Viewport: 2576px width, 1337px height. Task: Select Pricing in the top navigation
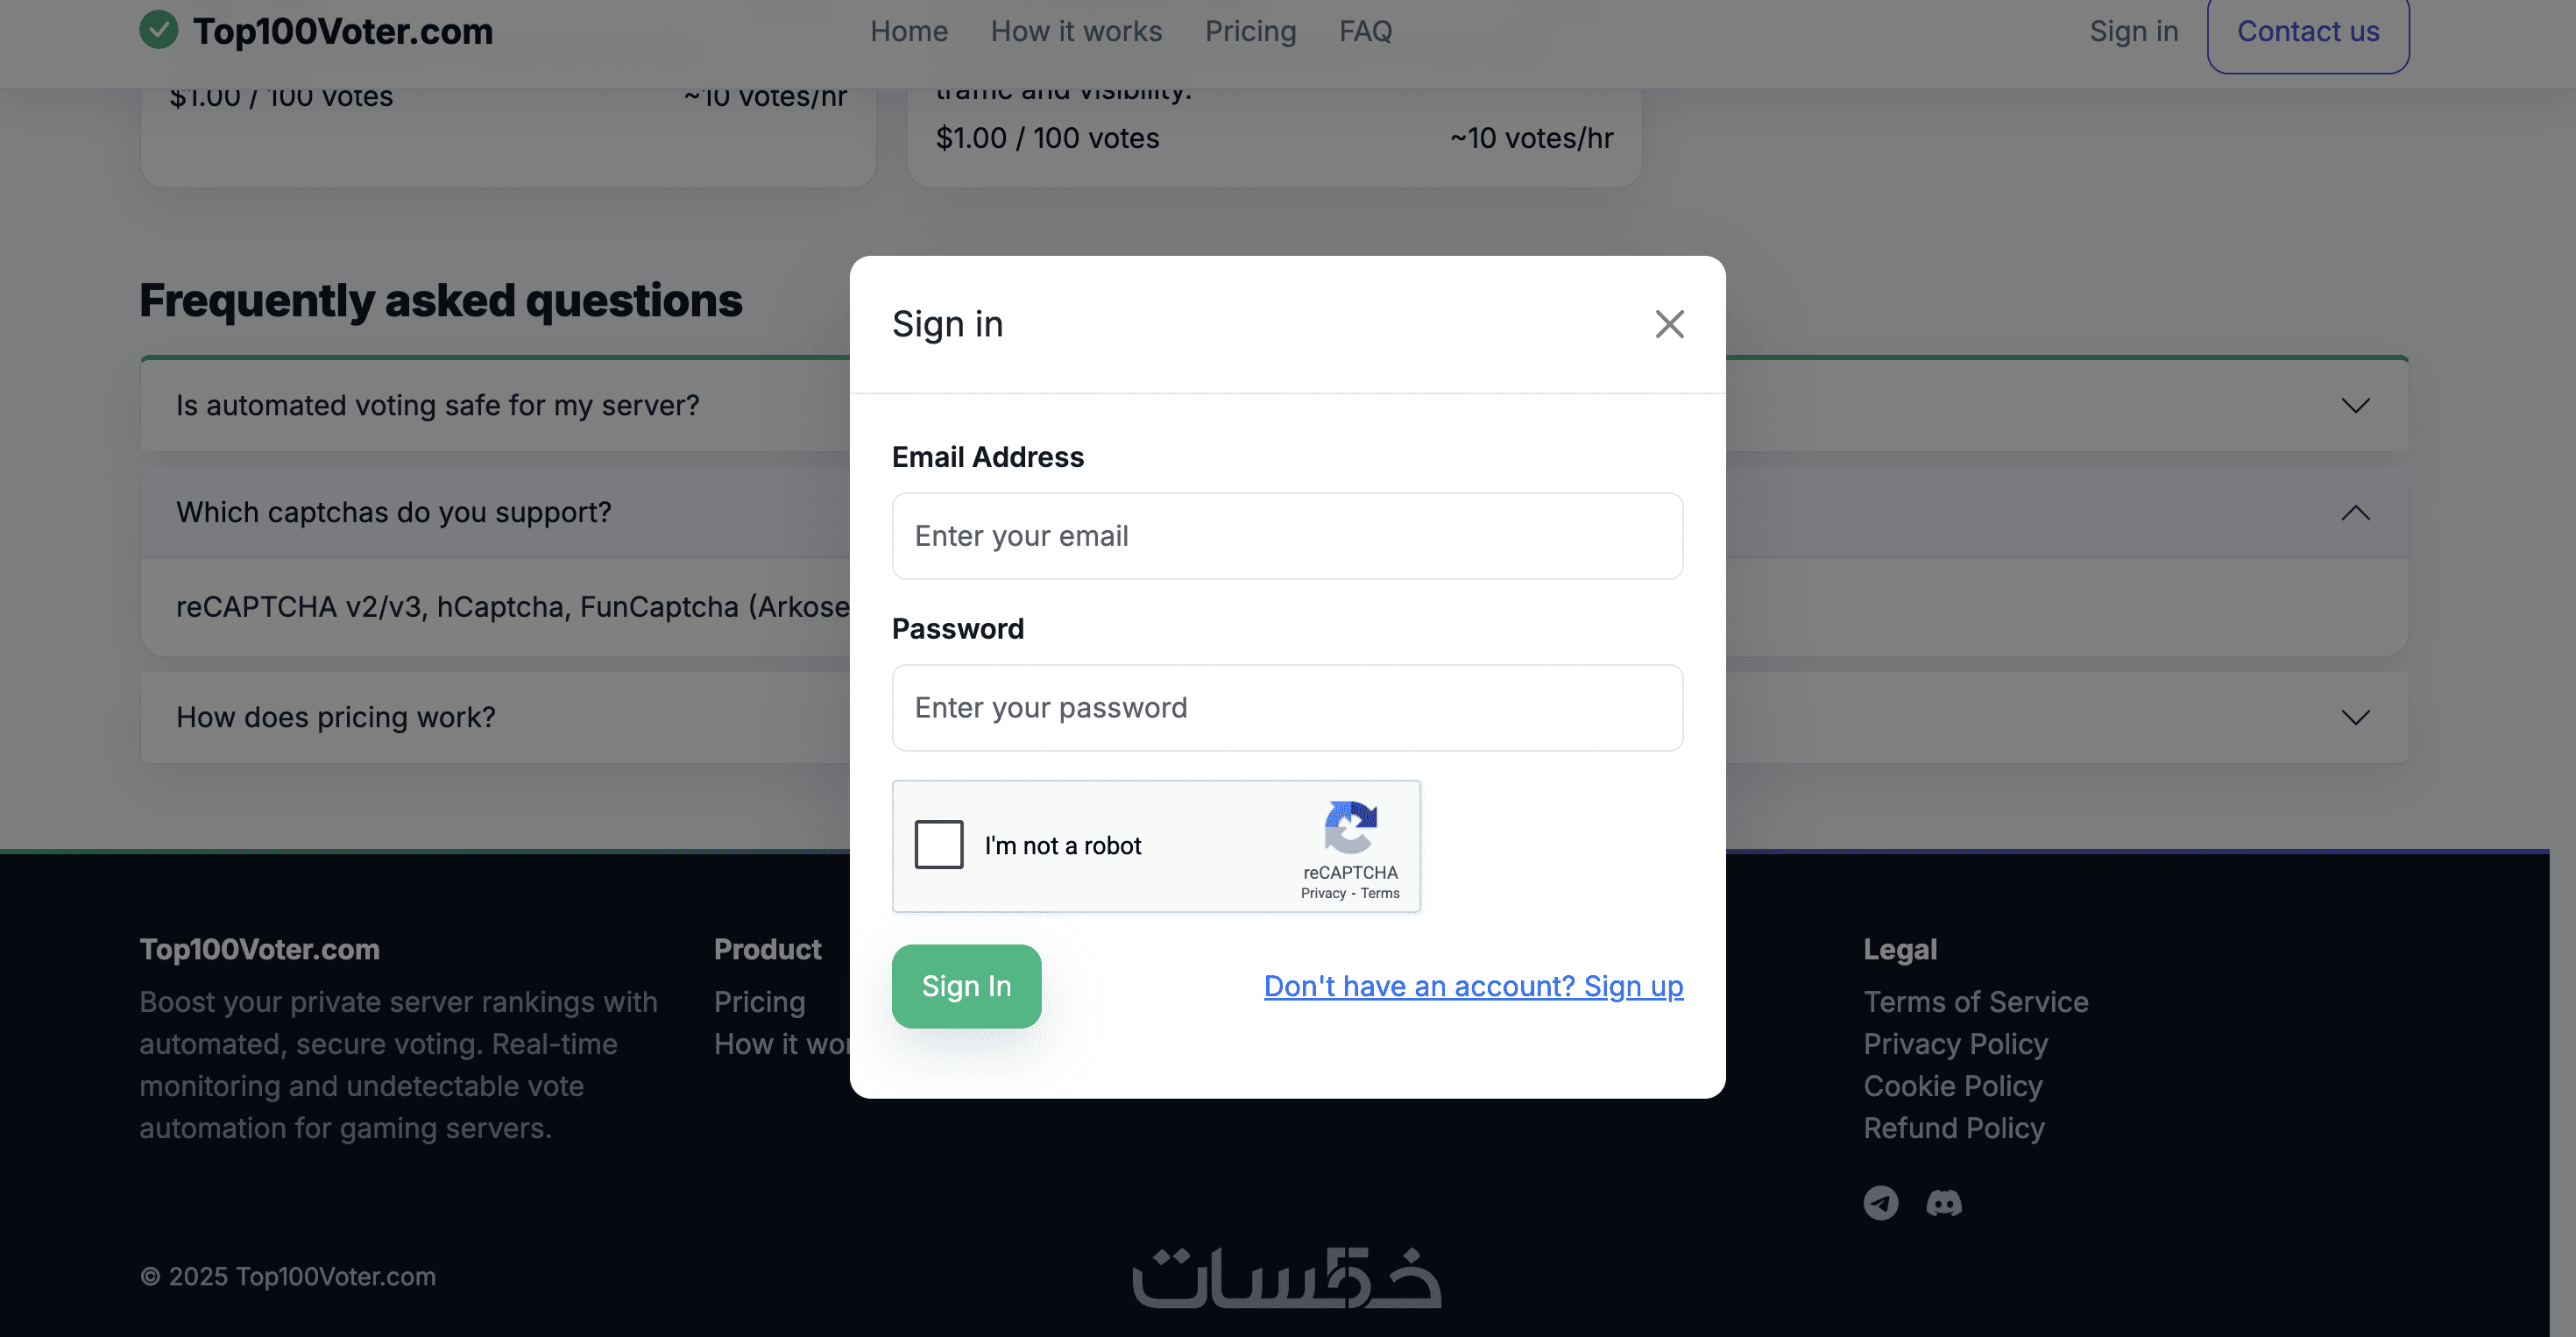coord(1250,31)
